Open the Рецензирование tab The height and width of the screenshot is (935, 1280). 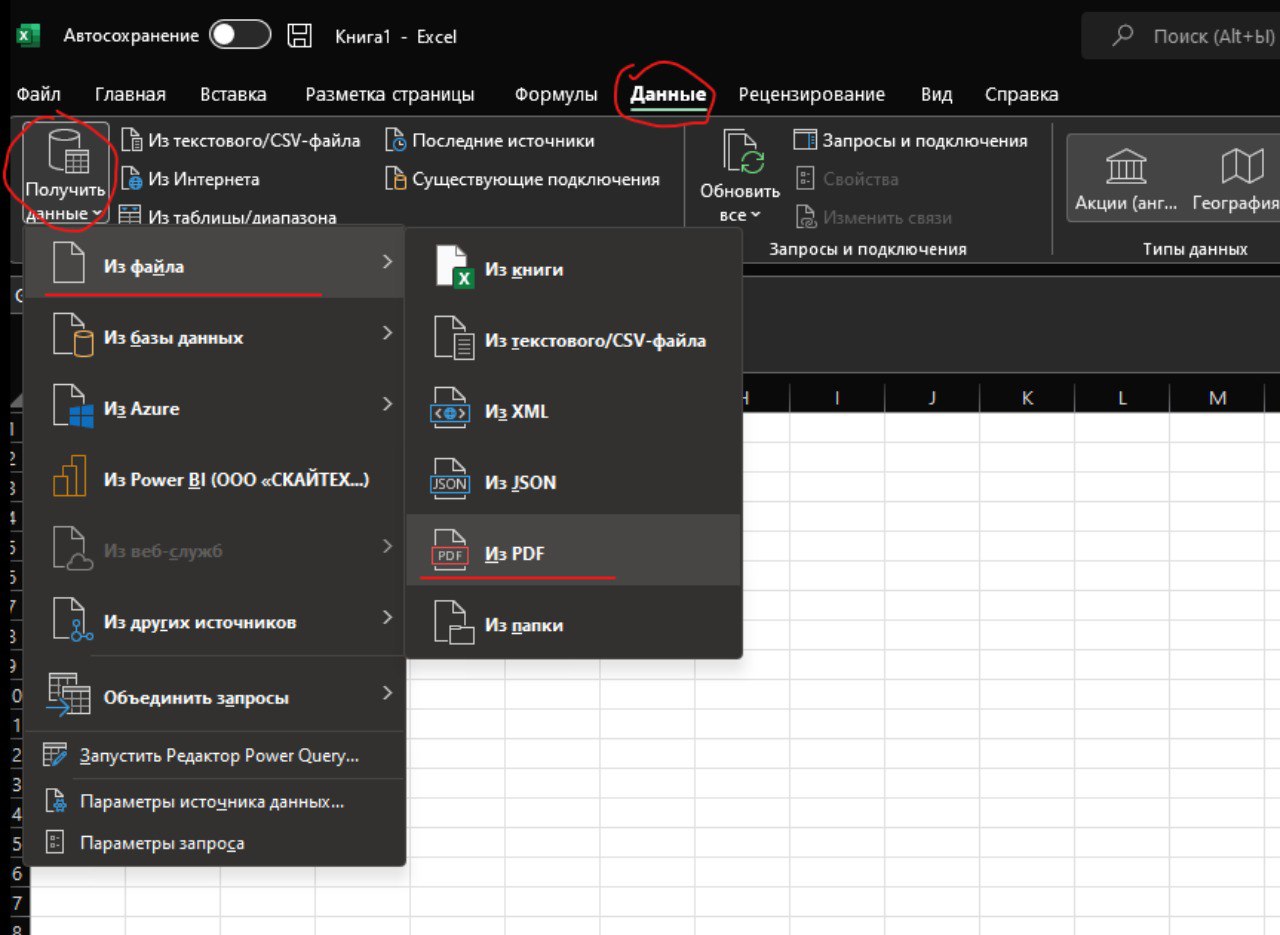tap(811, 95)
